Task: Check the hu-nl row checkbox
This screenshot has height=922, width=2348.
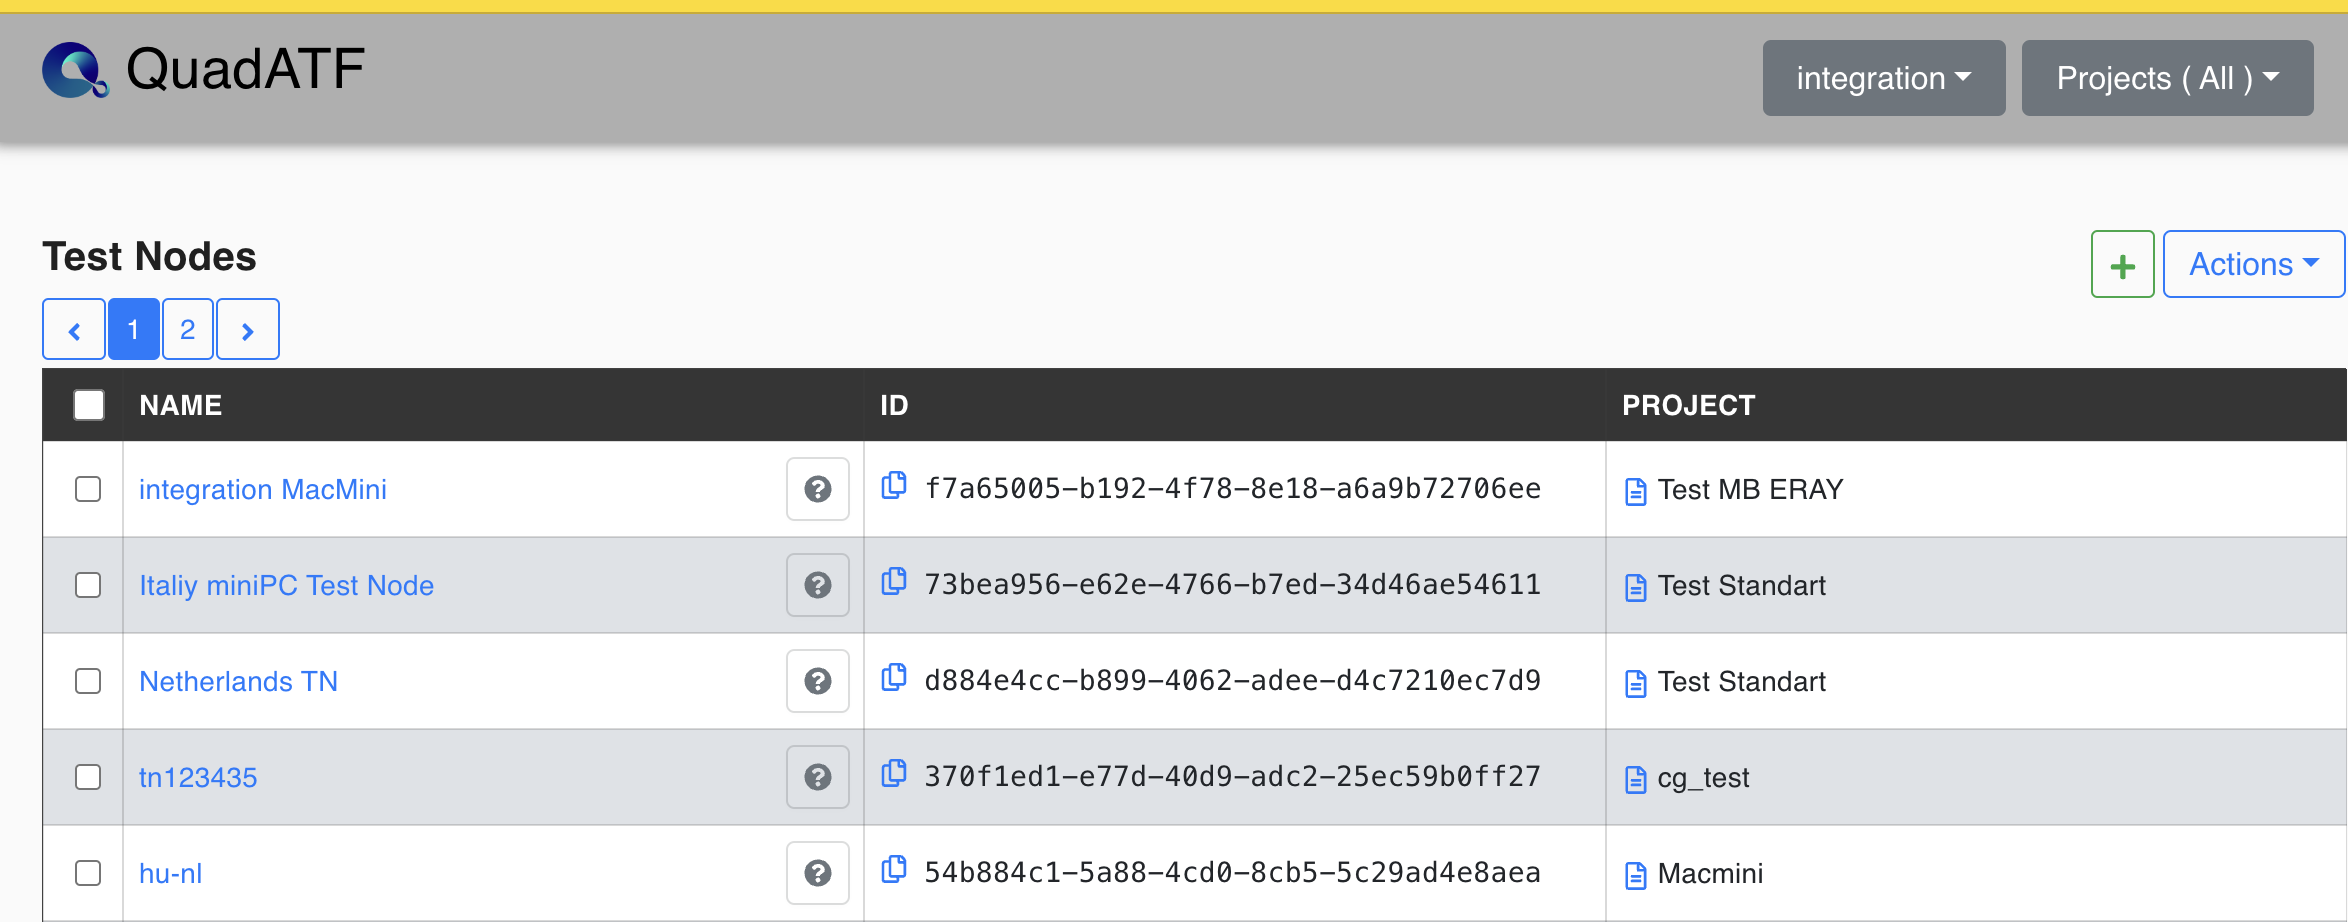Action: pos(88,873)
